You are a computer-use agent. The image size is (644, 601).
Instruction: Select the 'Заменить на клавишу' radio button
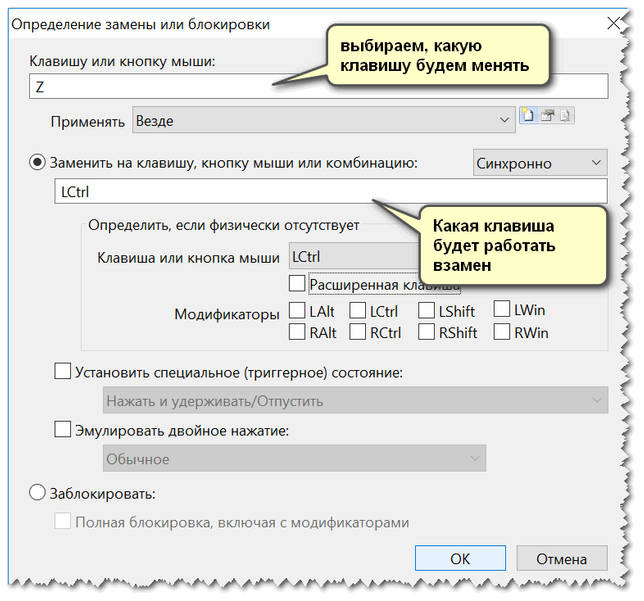(x=37, y=163)
